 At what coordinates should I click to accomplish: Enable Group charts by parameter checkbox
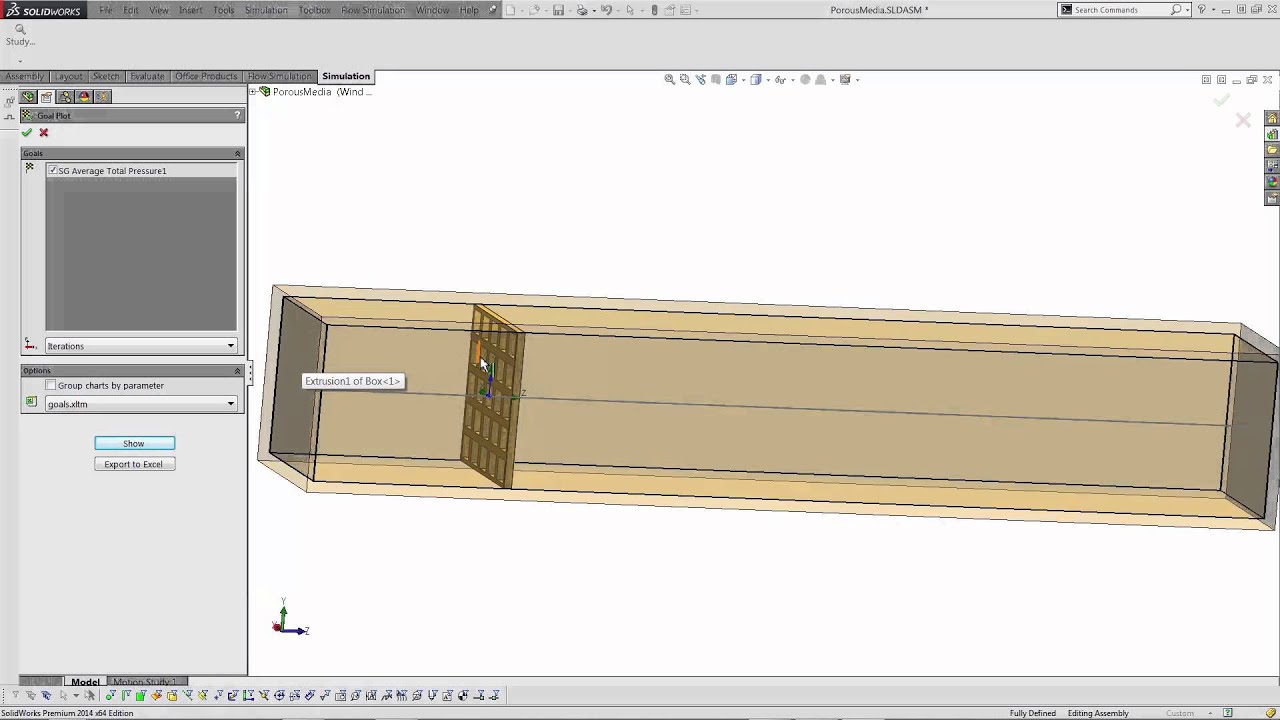51,385
